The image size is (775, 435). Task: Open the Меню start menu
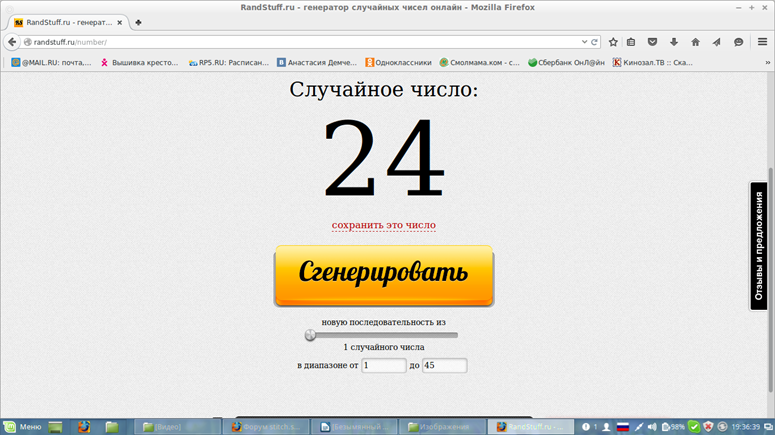click(x=23, y=427)
